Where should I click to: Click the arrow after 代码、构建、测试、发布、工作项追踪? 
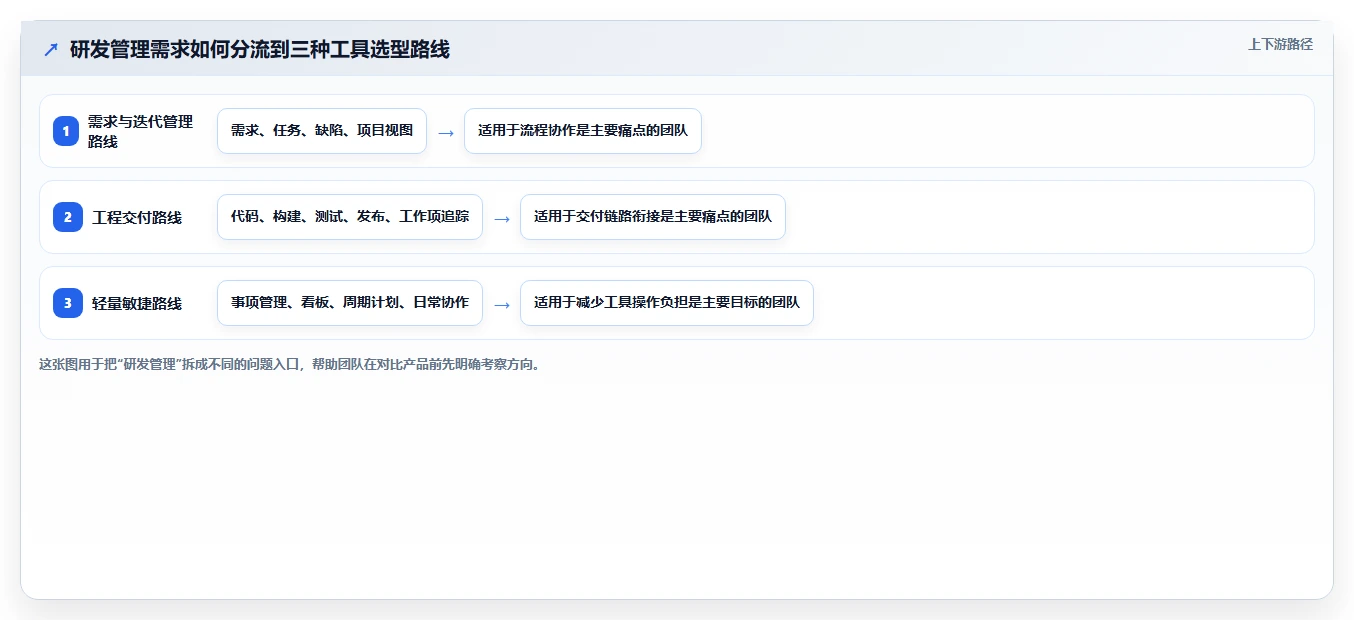click(502, 218)
